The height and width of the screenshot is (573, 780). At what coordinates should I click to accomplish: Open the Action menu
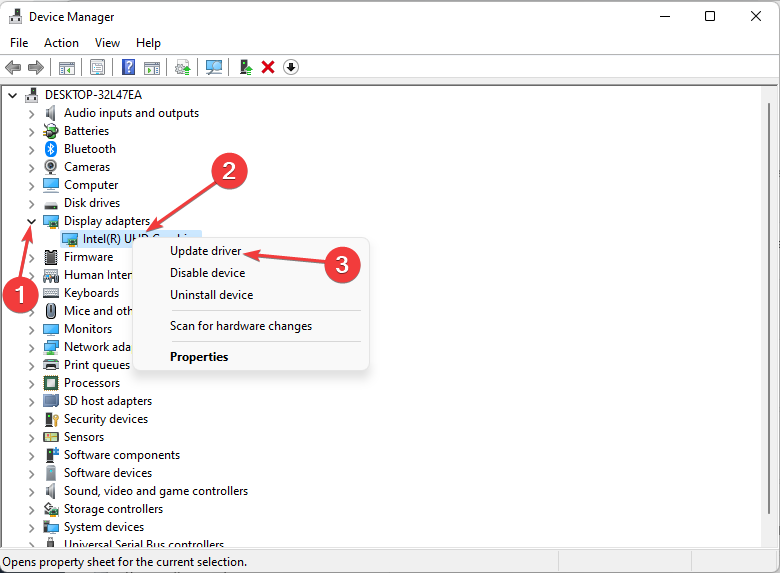(x=61, y=43)
